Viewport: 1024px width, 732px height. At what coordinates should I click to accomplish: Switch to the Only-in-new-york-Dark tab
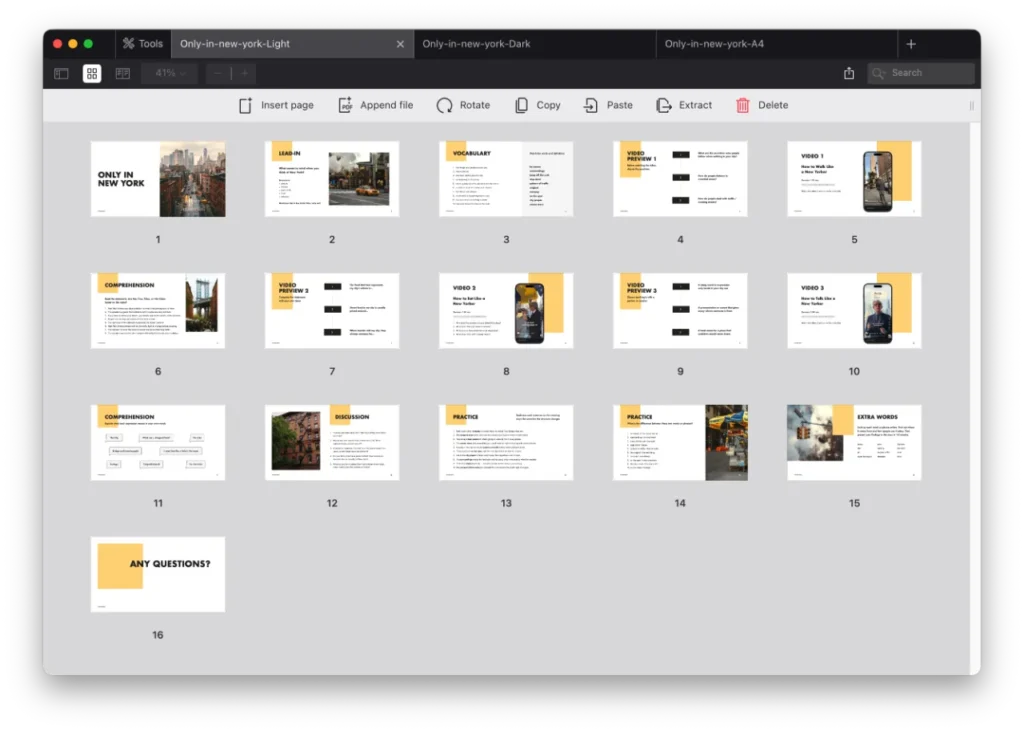pyautogui.click(x=476, y=44)
